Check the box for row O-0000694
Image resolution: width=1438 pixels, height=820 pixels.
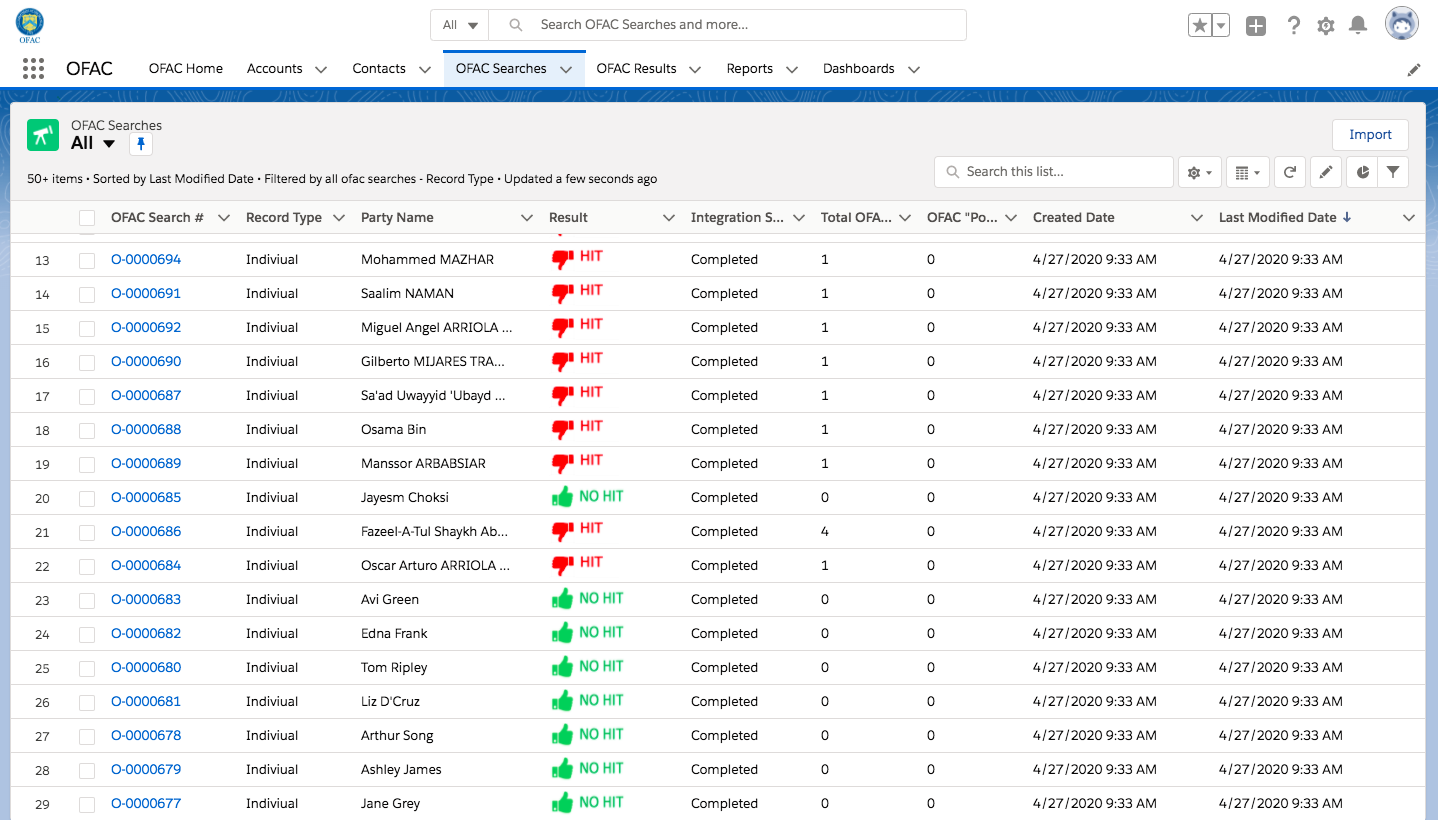pyautogui.click(x=87, y=260)
